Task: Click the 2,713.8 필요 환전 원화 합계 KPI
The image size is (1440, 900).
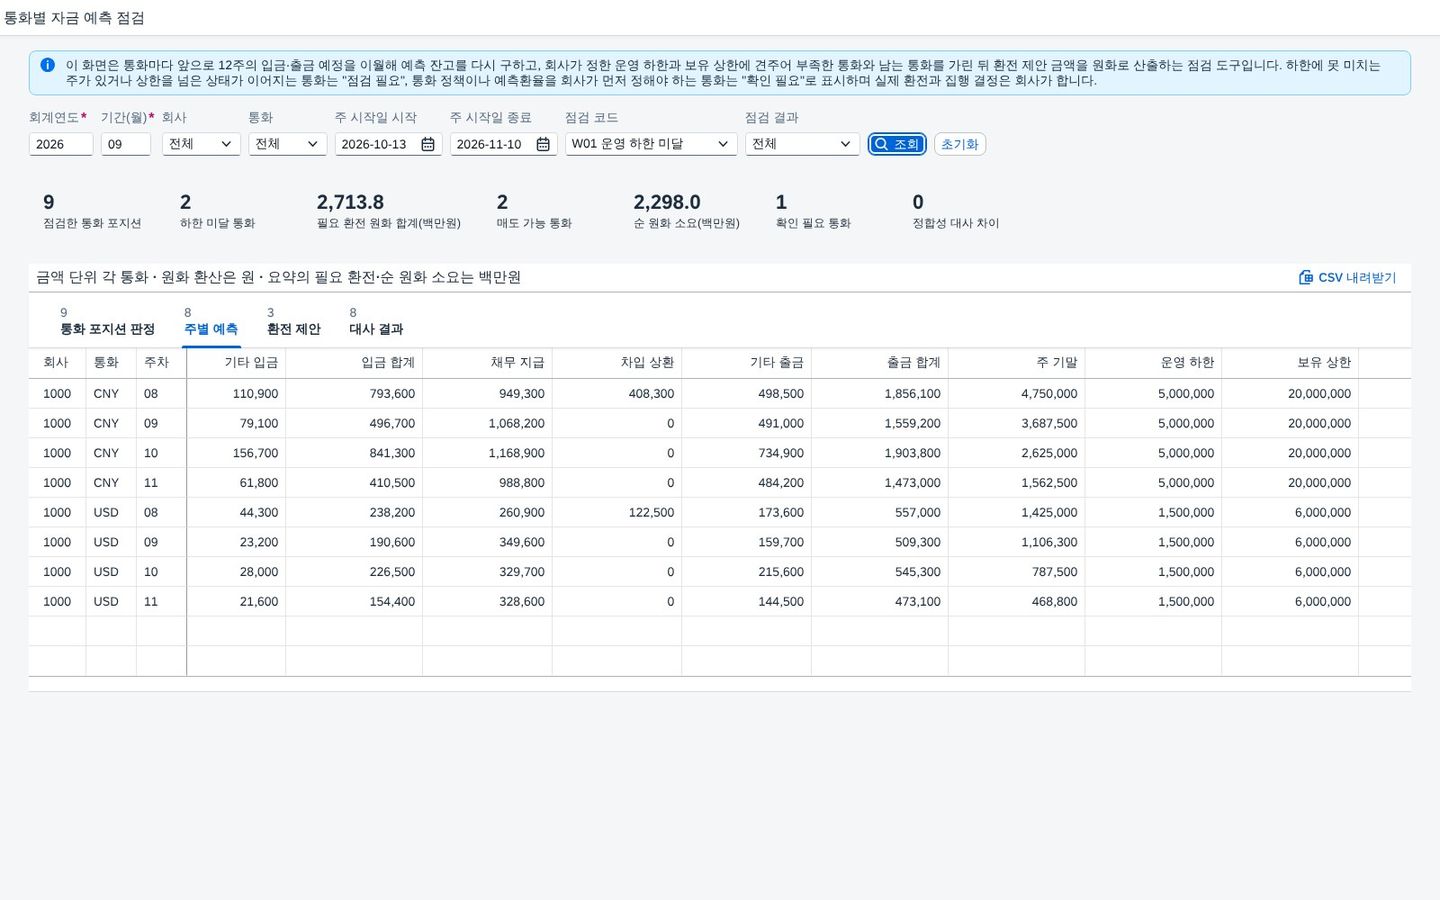Action: pyautogui.click(x=388, y=211)
